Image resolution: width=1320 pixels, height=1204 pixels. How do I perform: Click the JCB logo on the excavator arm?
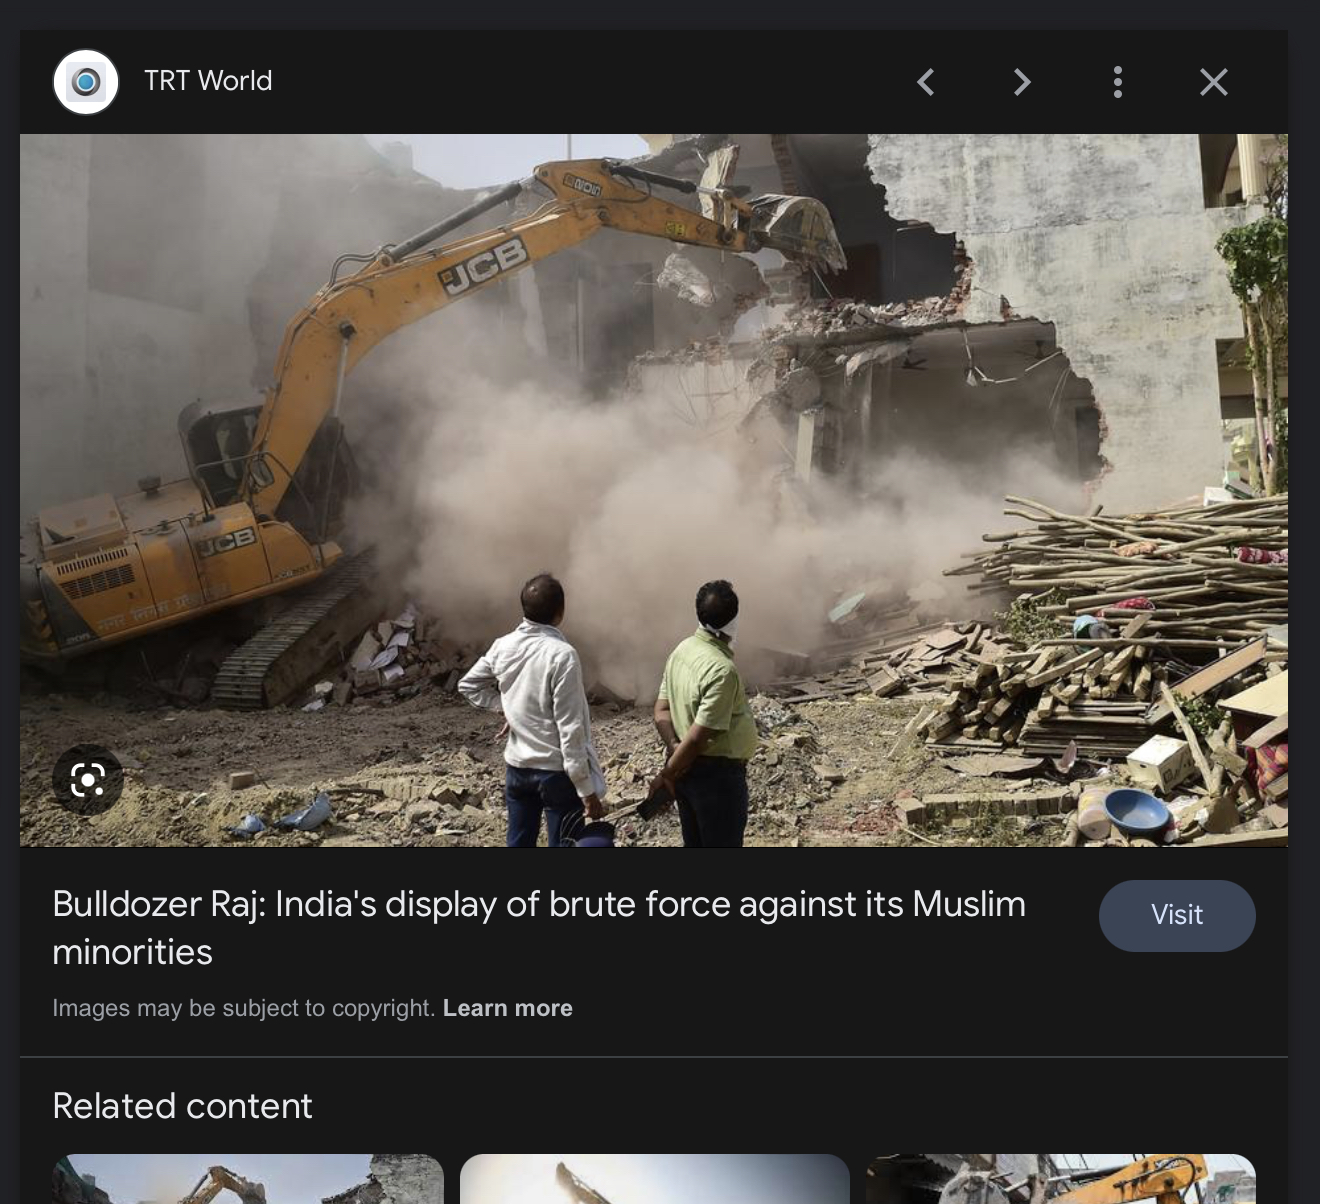point(484,266)
